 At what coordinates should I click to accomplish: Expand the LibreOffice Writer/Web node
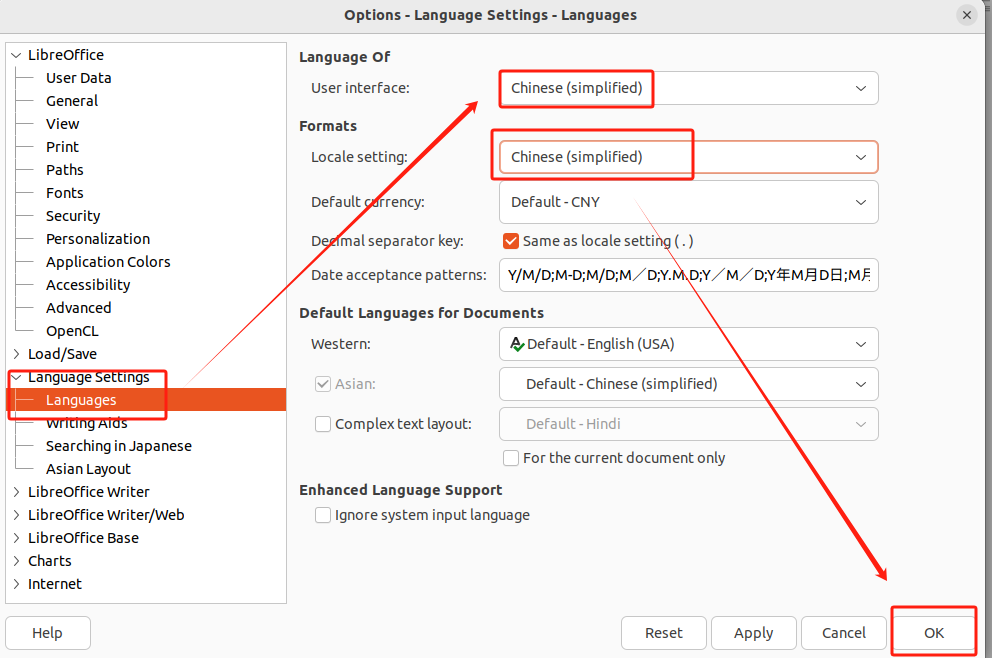tap(16, 515)
